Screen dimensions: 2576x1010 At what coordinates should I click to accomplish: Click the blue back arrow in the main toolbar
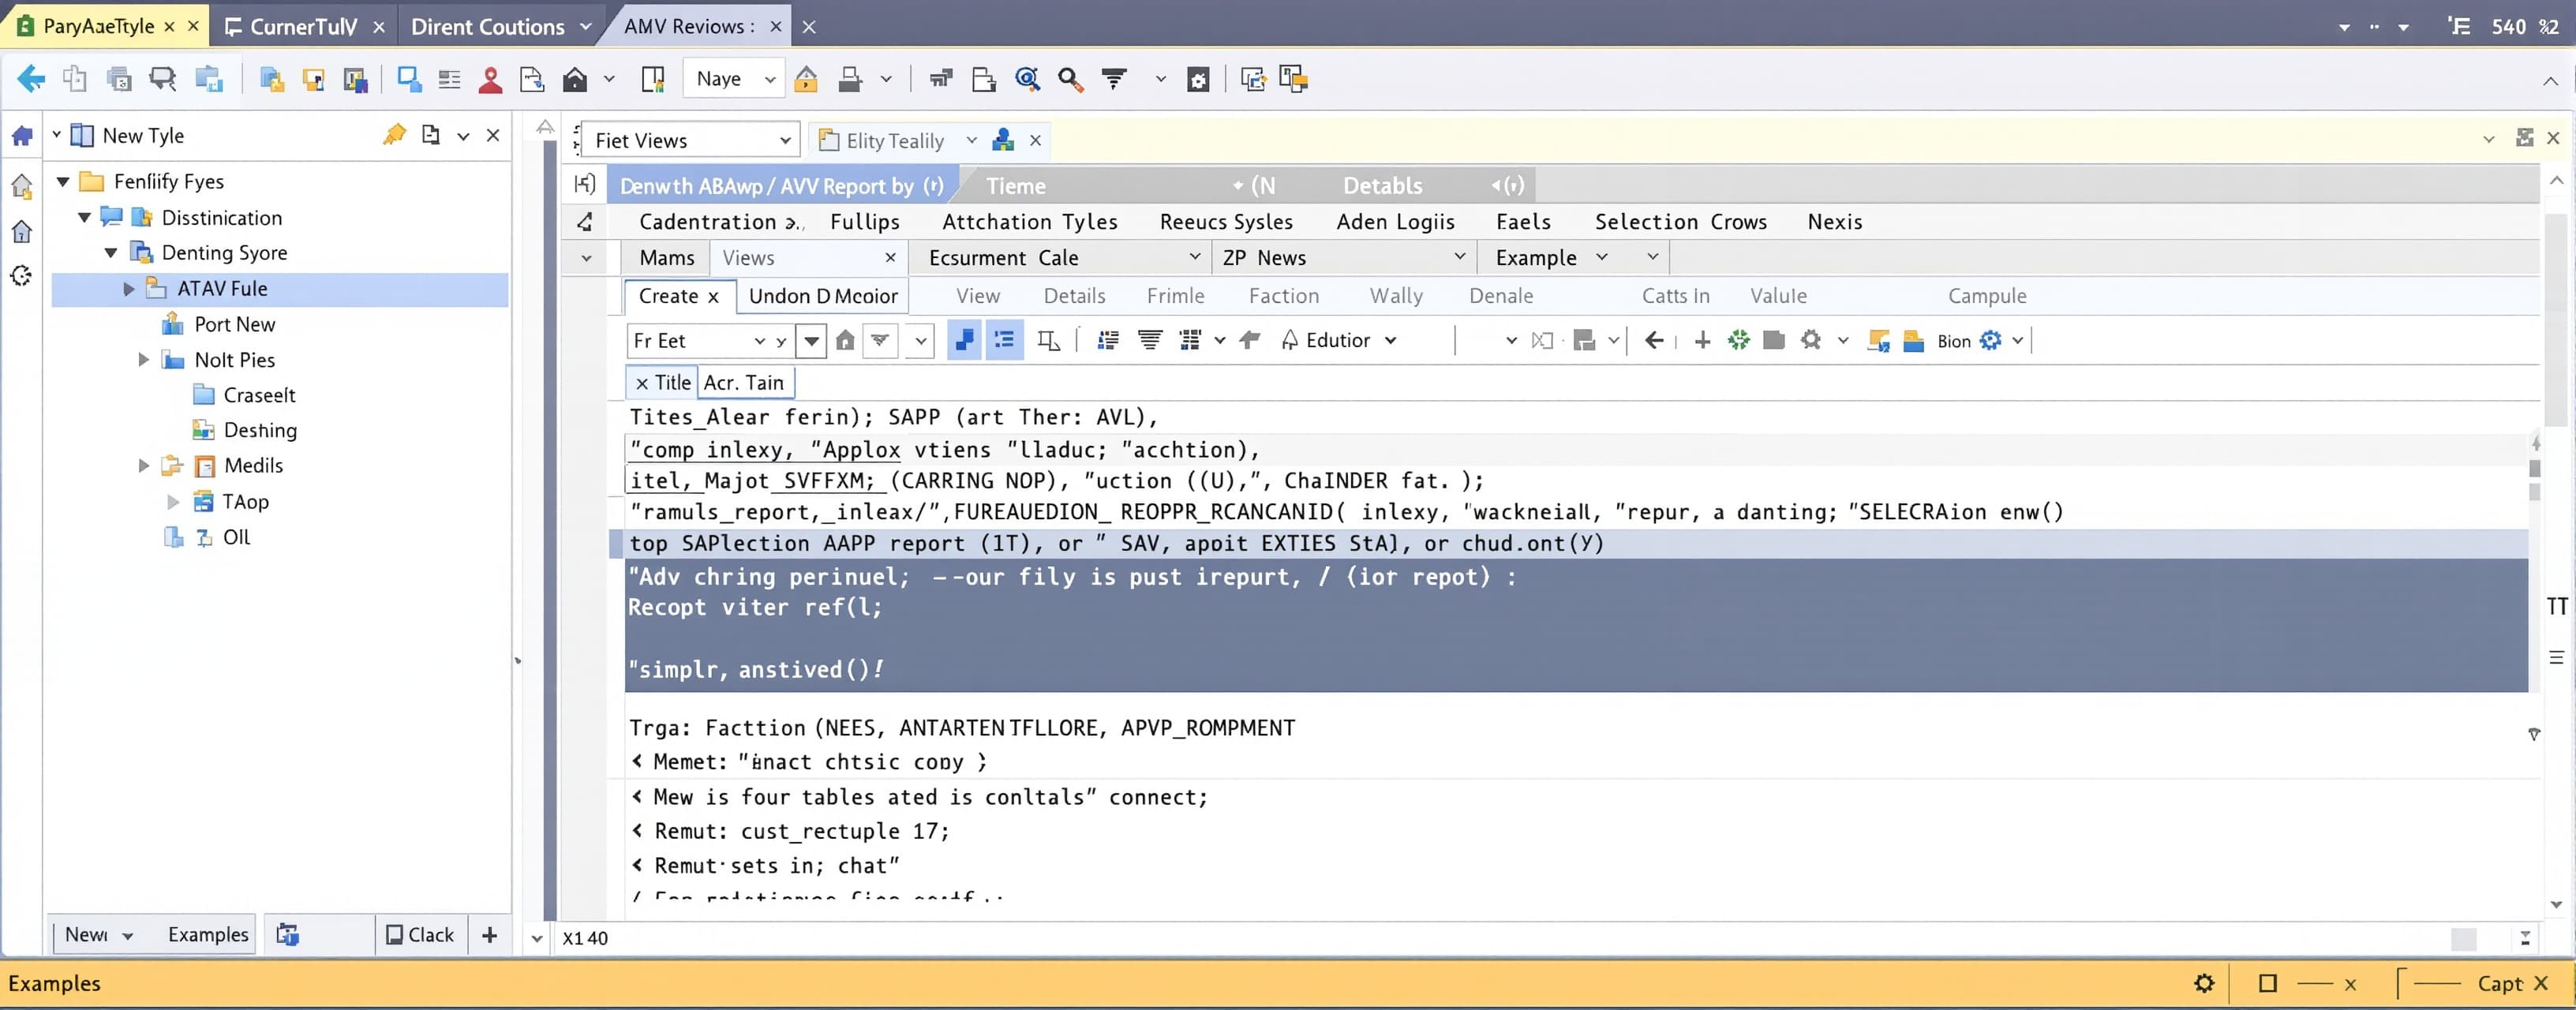click(x=31, y=79)
